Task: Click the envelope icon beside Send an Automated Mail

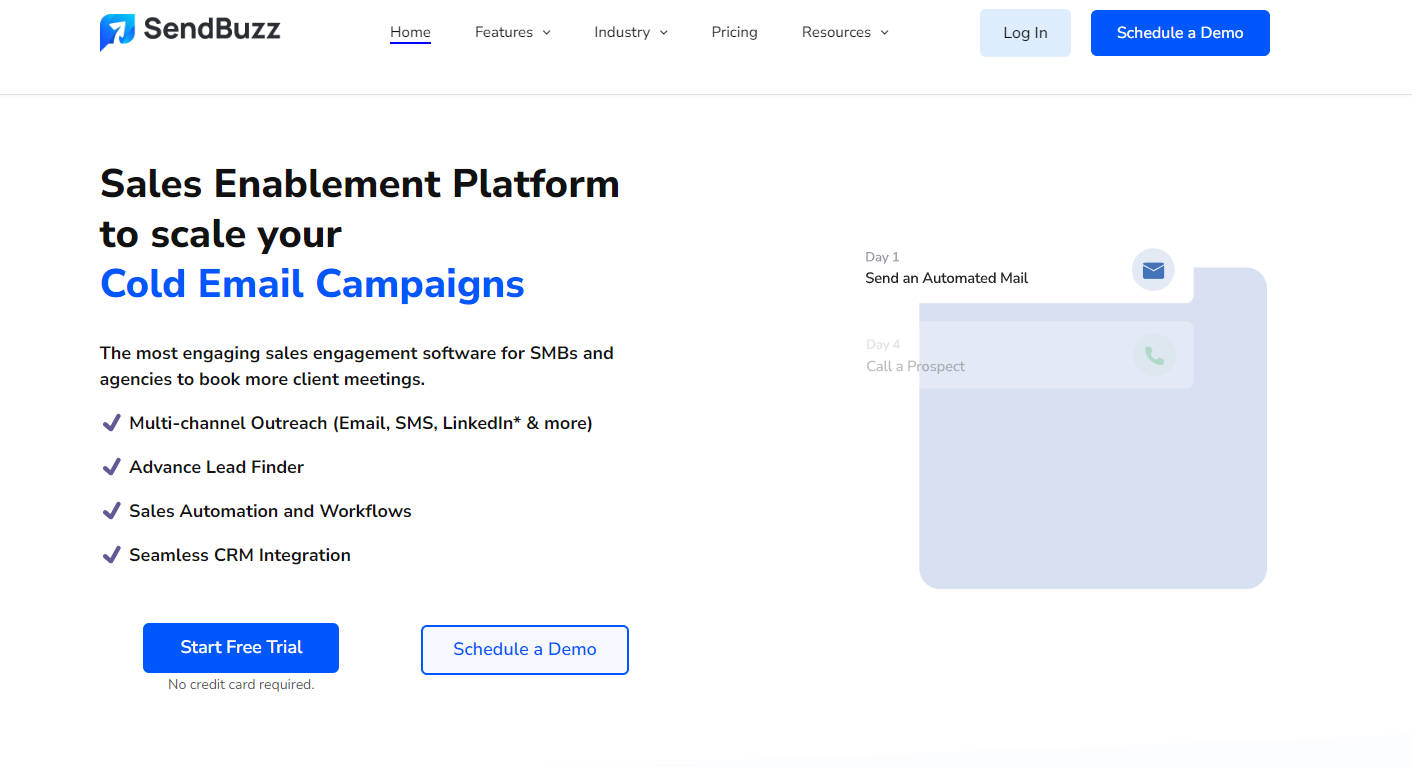Action: pos(1153,270)
